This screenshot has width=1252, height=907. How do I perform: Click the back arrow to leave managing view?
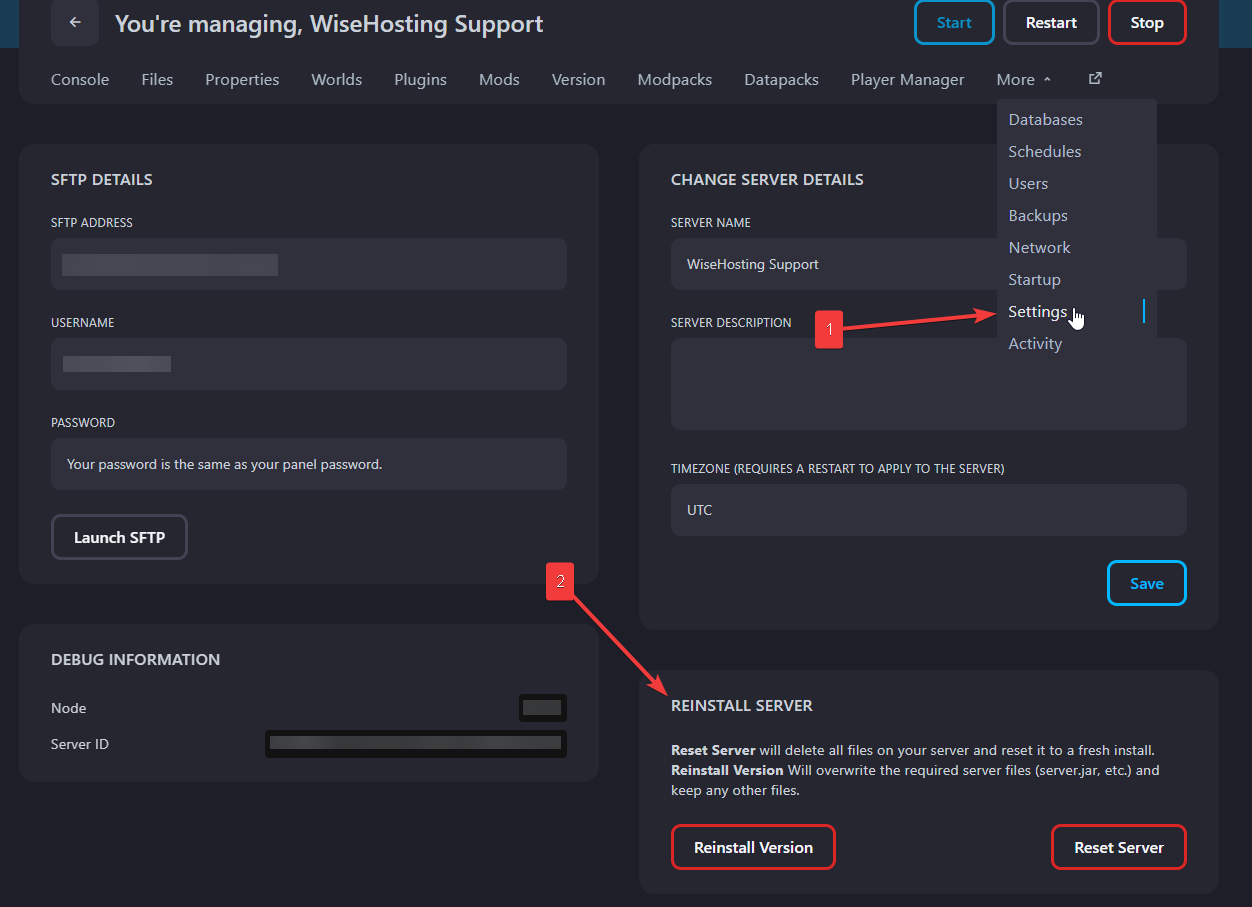75,22
